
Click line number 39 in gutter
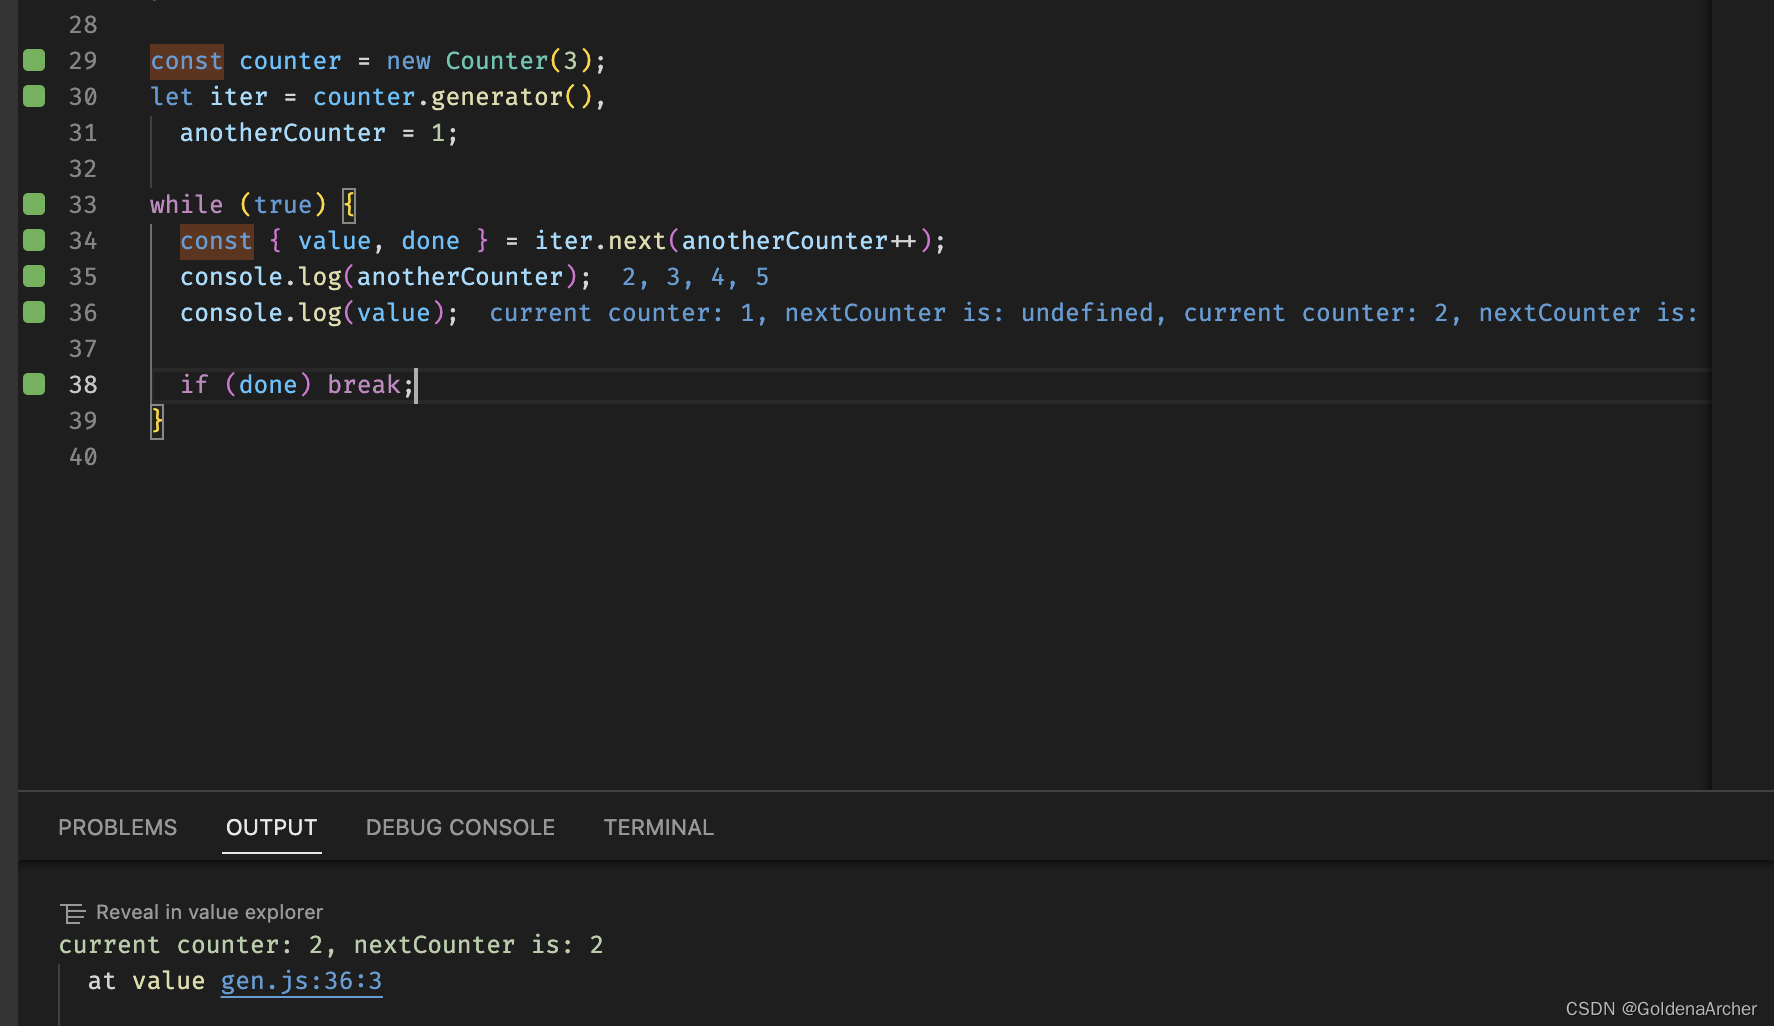tap(83, 420)
